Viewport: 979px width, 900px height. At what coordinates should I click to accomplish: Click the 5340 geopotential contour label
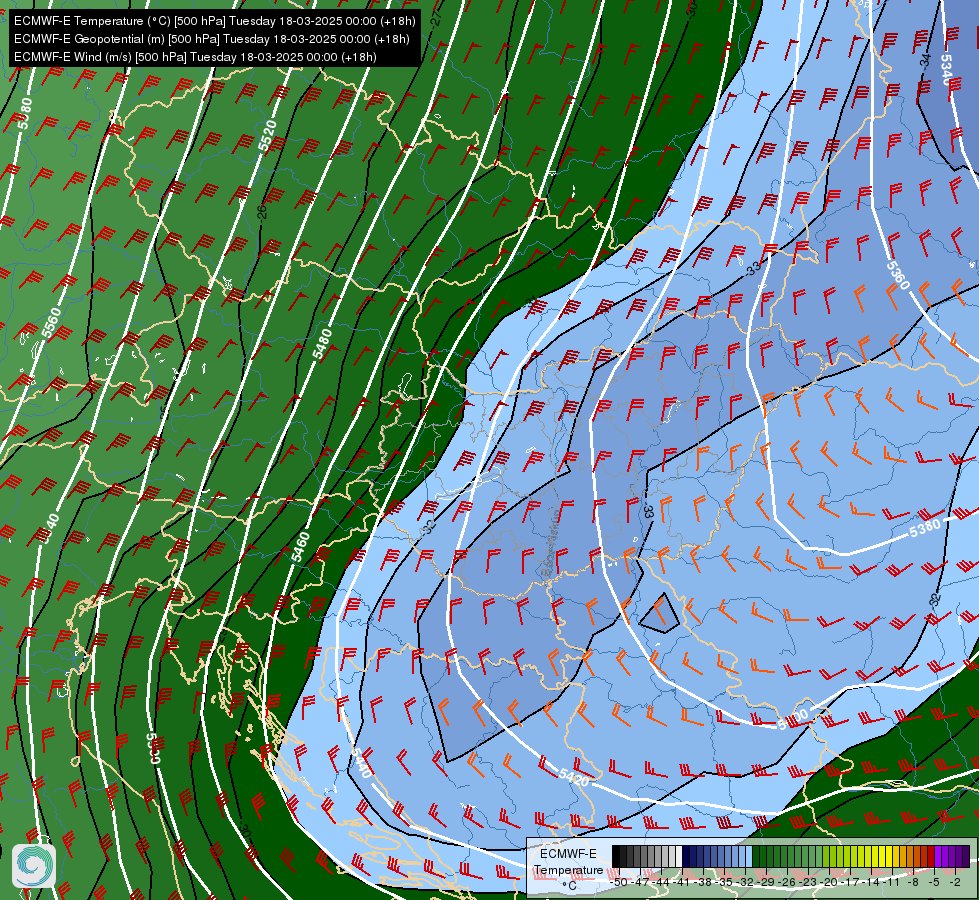pyautogui.click(x=945, y=70)
